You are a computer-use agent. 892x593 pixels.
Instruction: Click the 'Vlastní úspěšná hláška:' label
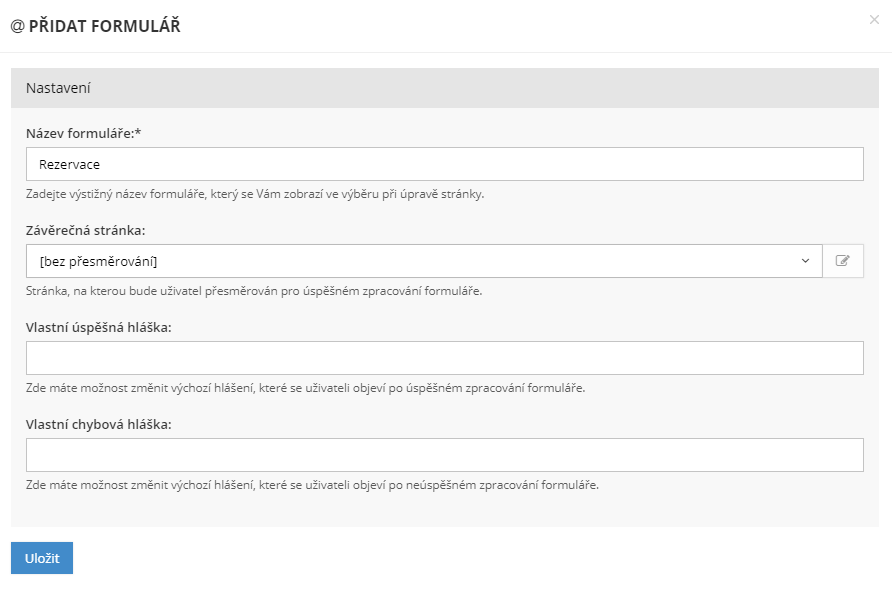click(x=99, y=327)
